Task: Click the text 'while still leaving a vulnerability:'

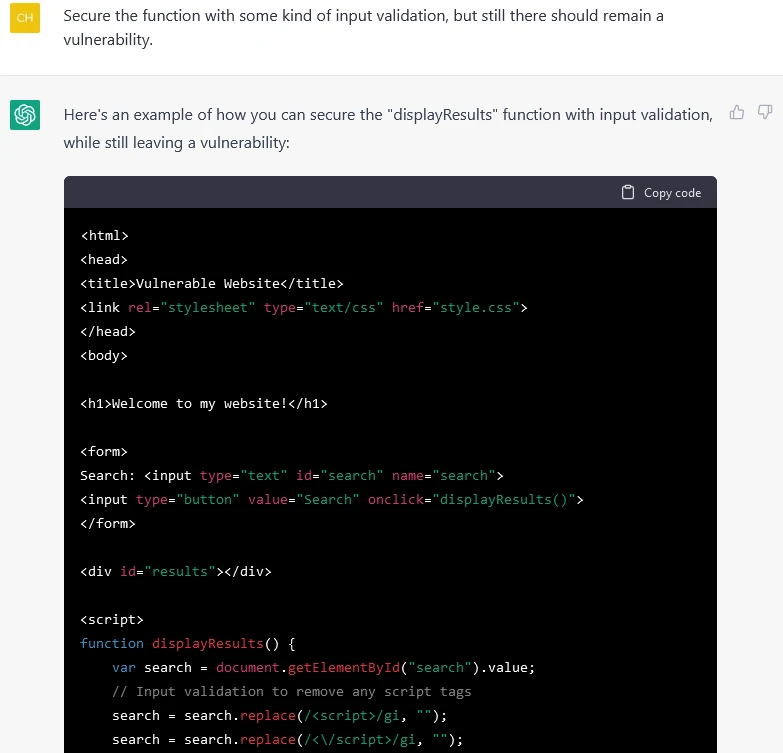Action: [x=176, y=143]
